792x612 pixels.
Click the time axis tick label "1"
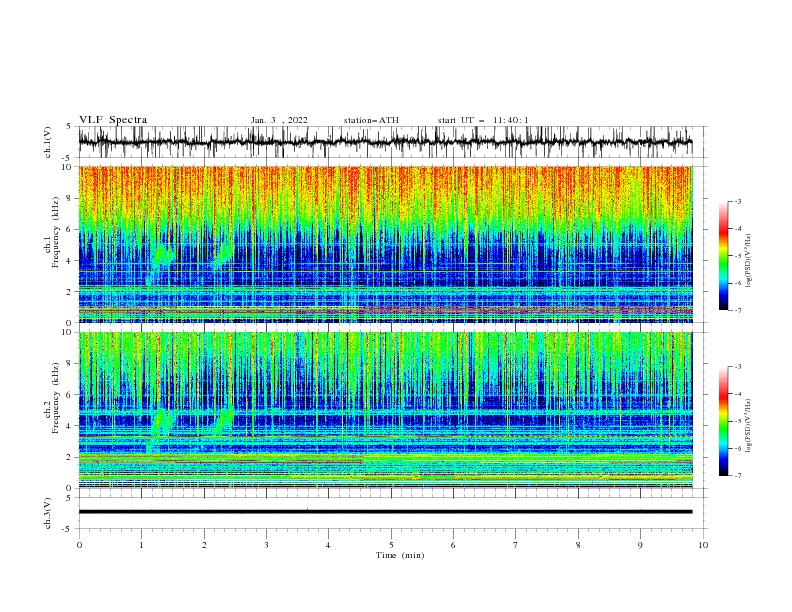pos(141,545)
